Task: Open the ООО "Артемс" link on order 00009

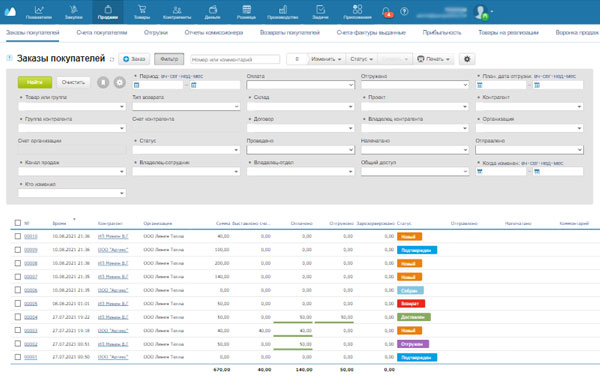Action: [x=113, y=250]
